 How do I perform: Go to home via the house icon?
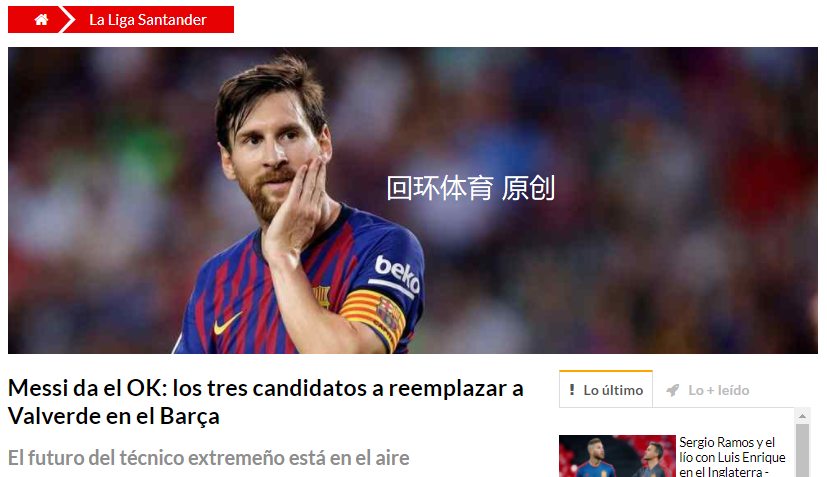(41, 20)
